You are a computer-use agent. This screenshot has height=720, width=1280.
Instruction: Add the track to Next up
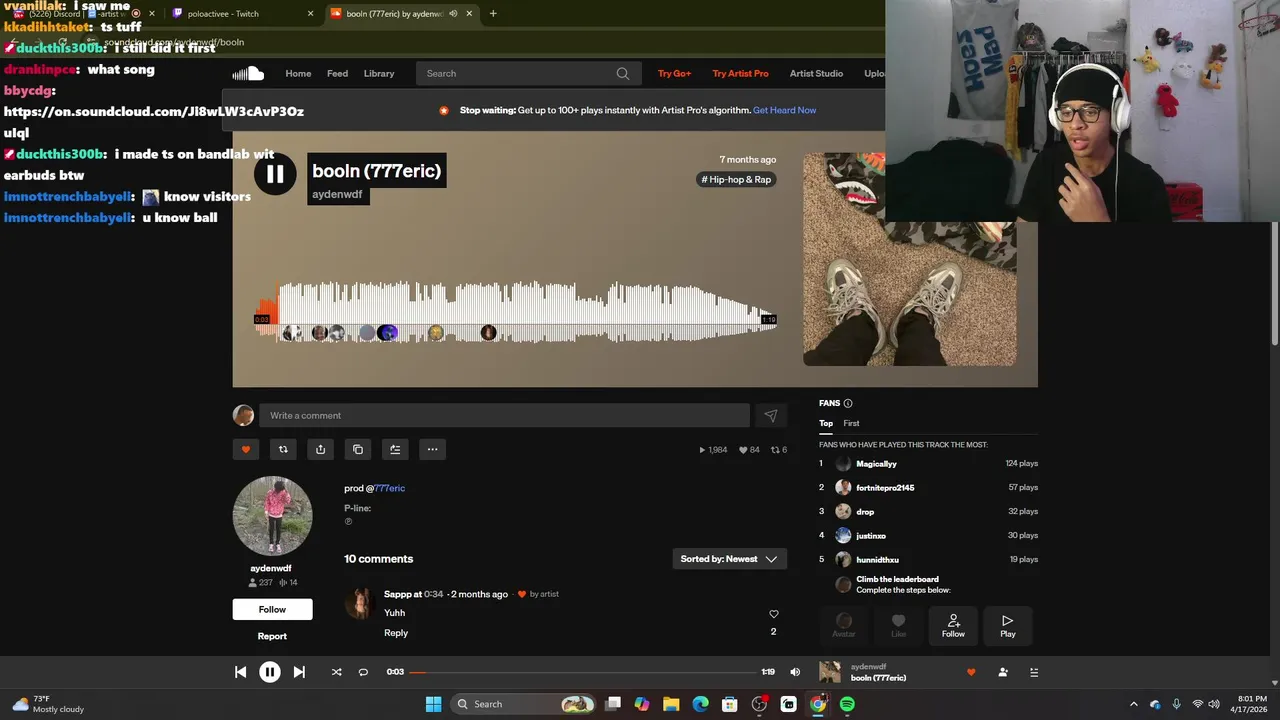(x=395, y=449)
